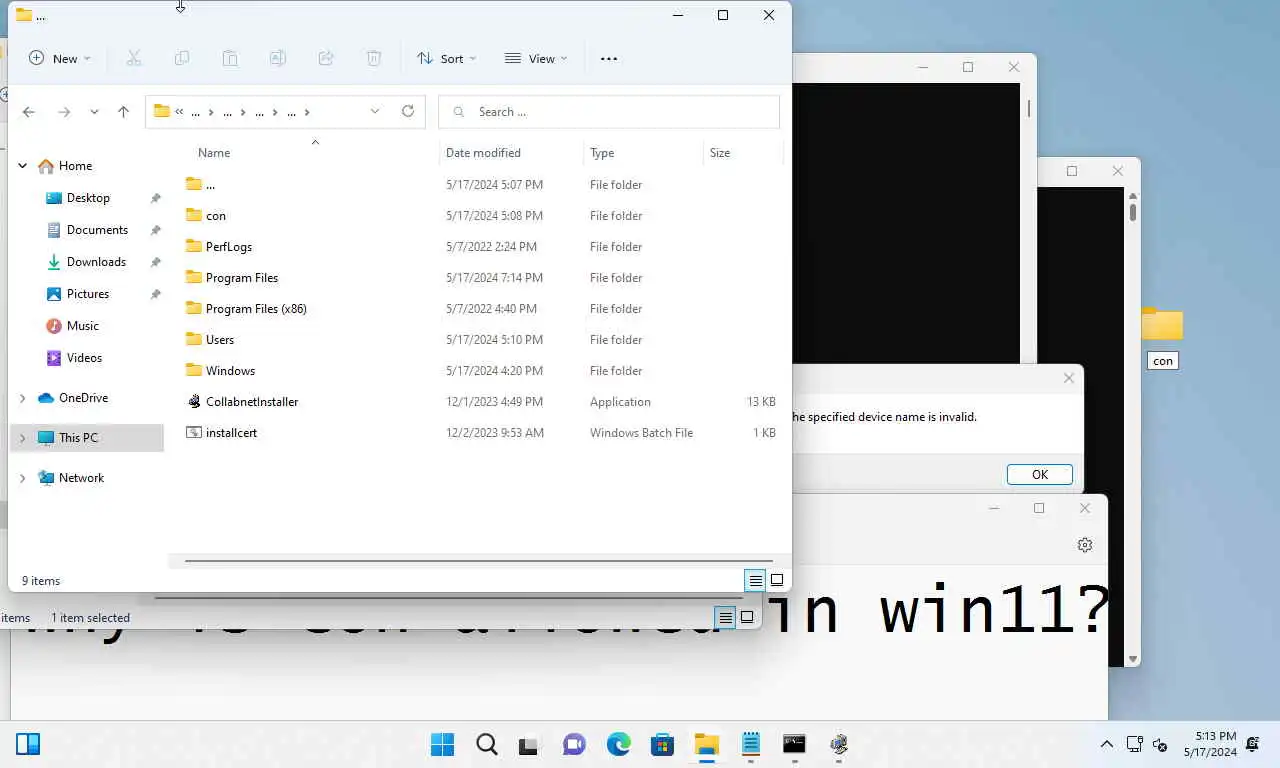Expand This PC tree node

tap(23, 438)
